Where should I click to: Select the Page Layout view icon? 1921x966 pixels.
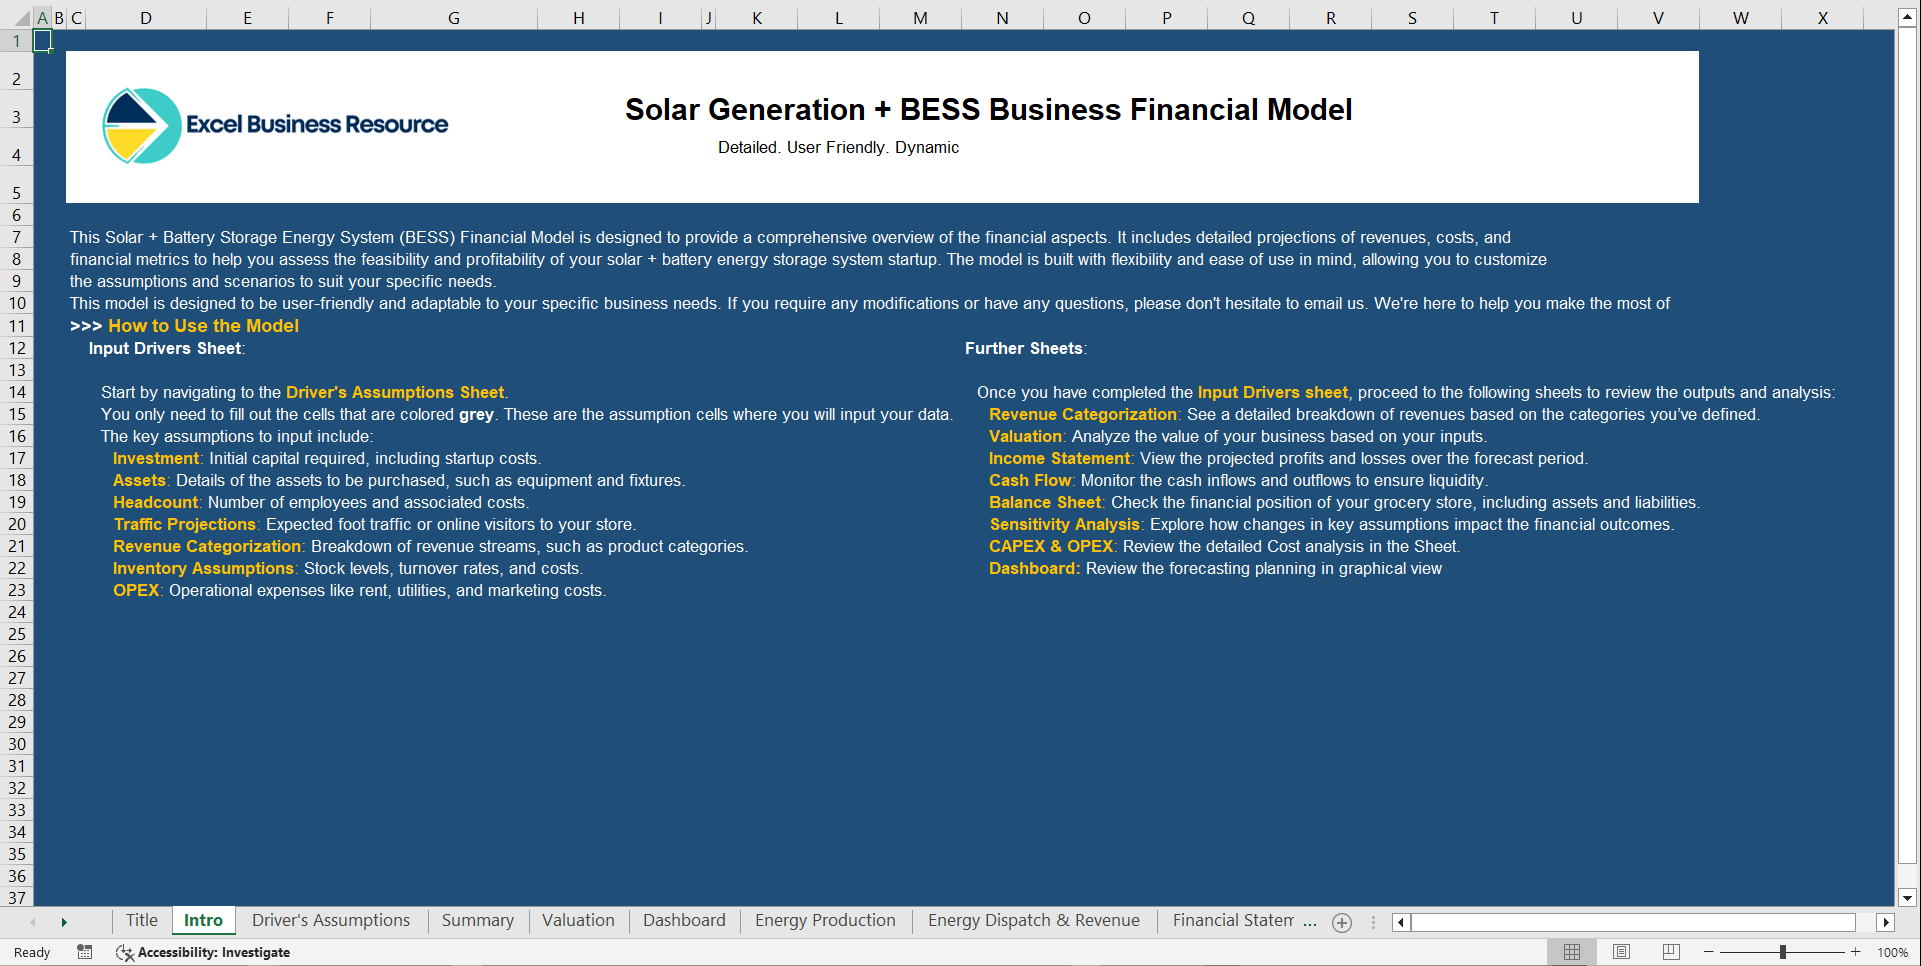[1620, 952]
